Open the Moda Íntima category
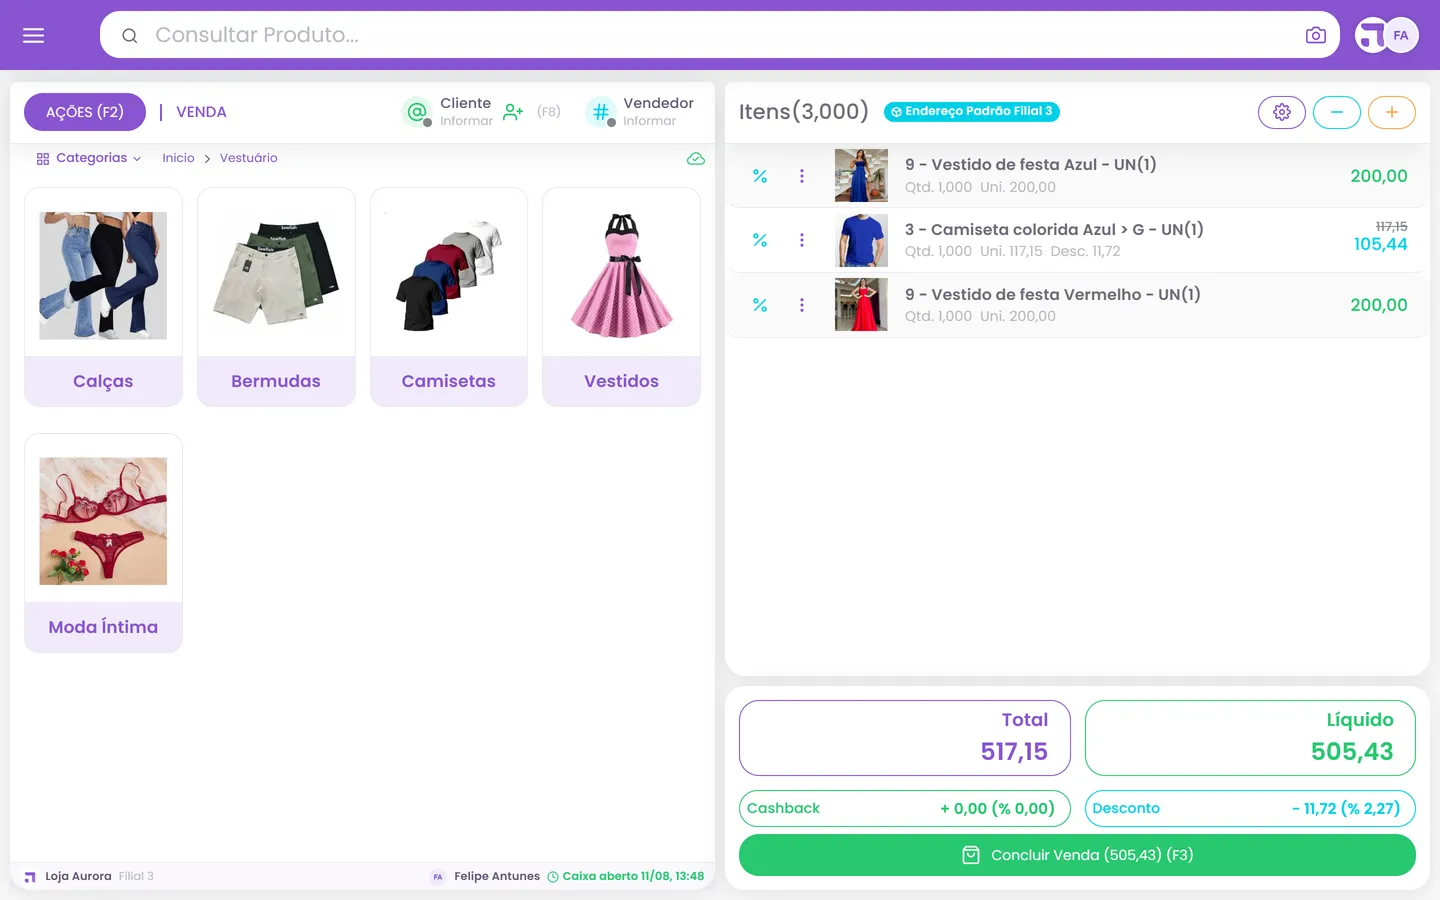This screenshot has height=900, width=1440. pos(103,543)
